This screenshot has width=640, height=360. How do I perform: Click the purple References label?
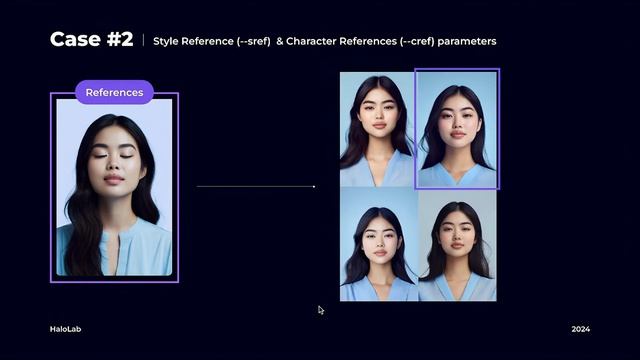(114, 92)
